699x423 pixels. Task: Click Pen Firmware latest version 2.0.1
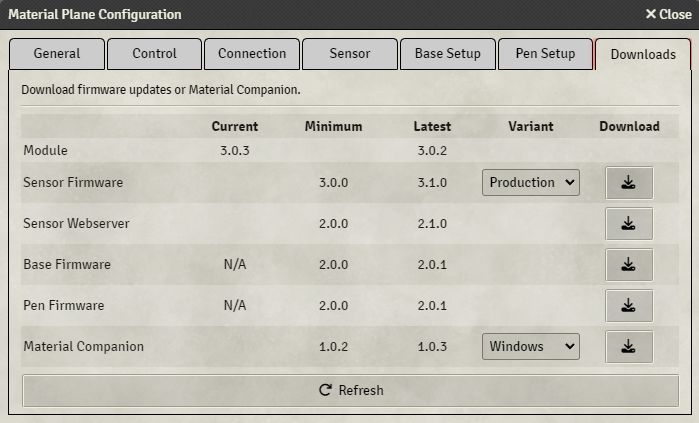432,306
